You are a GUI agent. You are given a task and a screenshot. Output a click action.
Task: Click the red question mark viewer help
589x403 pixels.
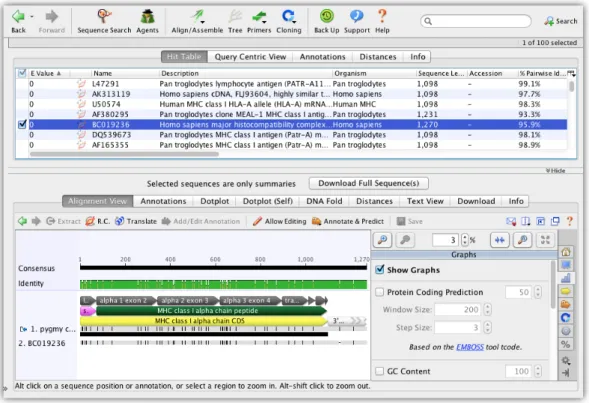(x=569, y=221)
